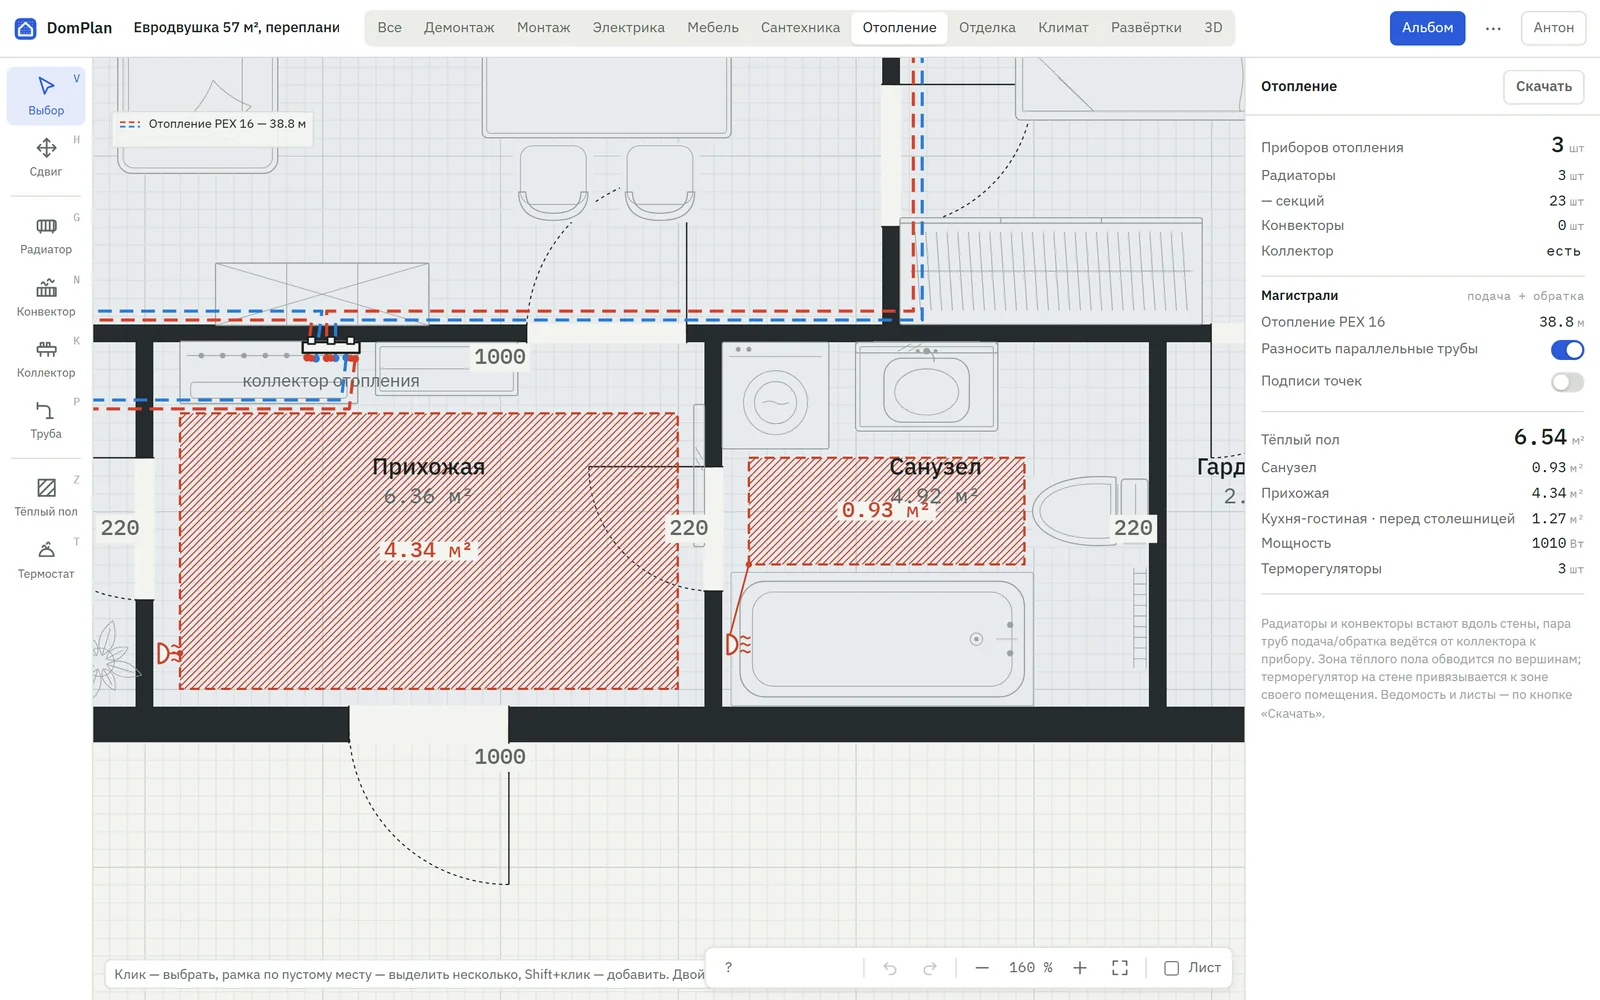Switch to the Все tab
The height and width of the screenshot is (1000, 1600).
point(390,28)
